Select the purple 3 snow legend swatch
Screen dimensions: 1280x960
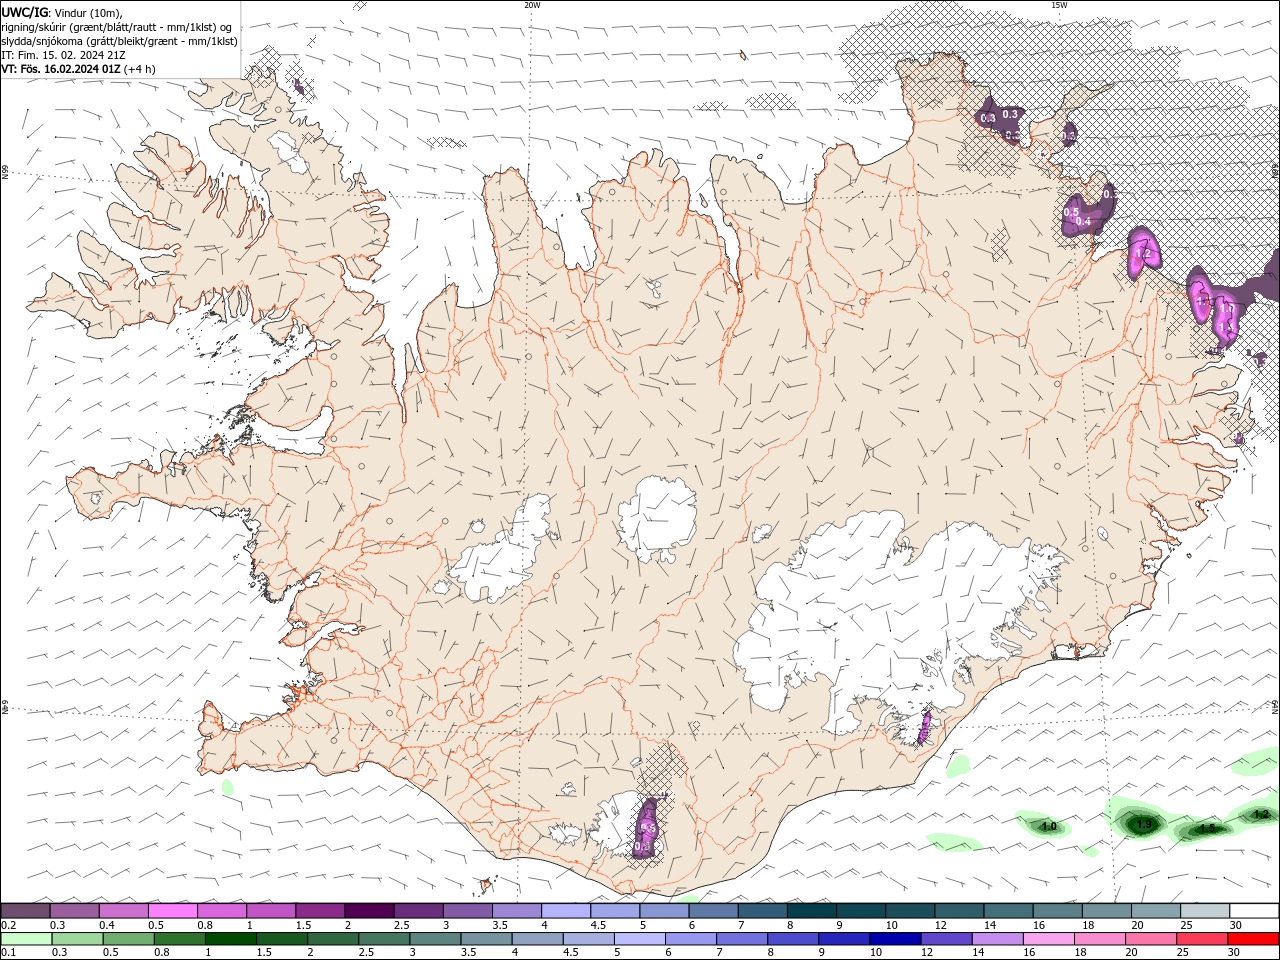(x=468, y=911)
